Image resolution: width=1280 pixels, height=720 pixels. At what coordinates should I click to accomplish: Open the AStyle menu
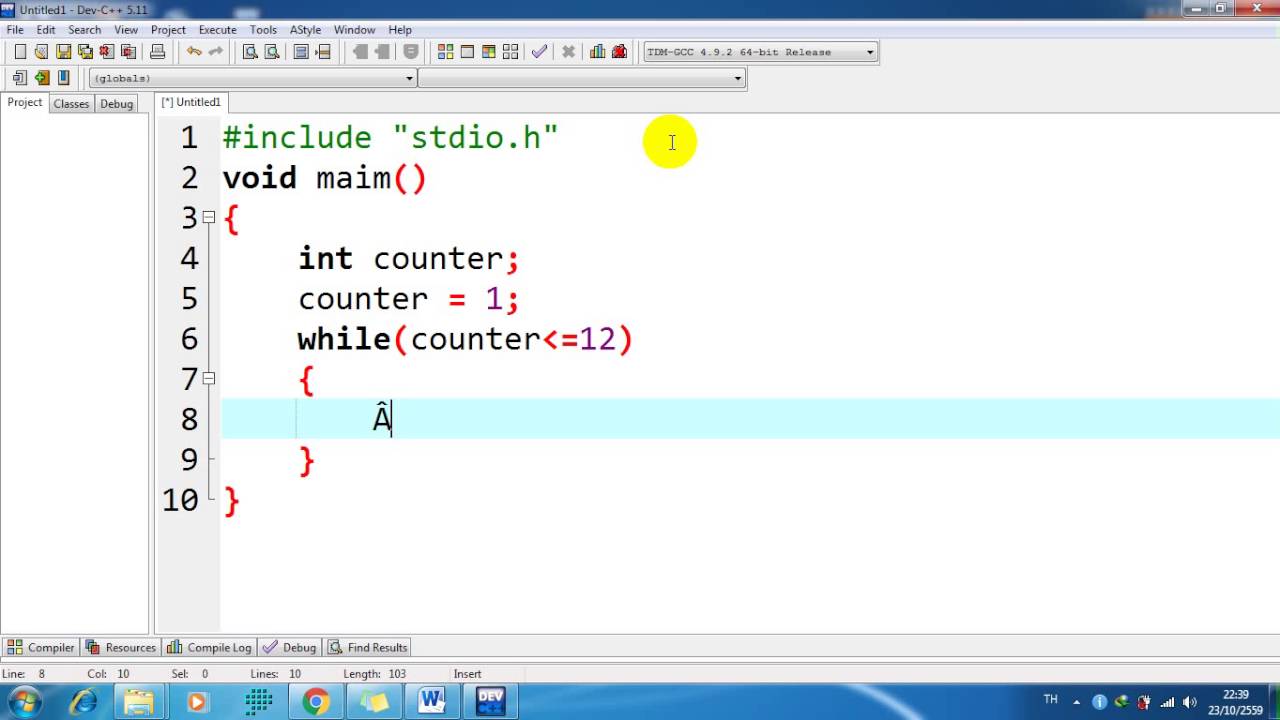click(307, 30)
